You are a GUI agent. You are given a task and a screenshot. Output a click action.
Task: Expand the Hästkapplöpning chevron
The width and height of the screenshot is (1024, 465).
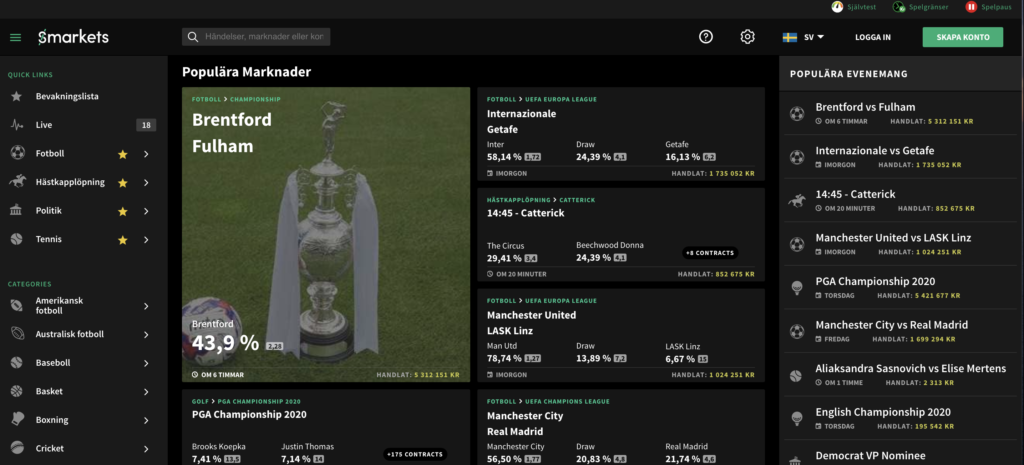click(146, 183)
